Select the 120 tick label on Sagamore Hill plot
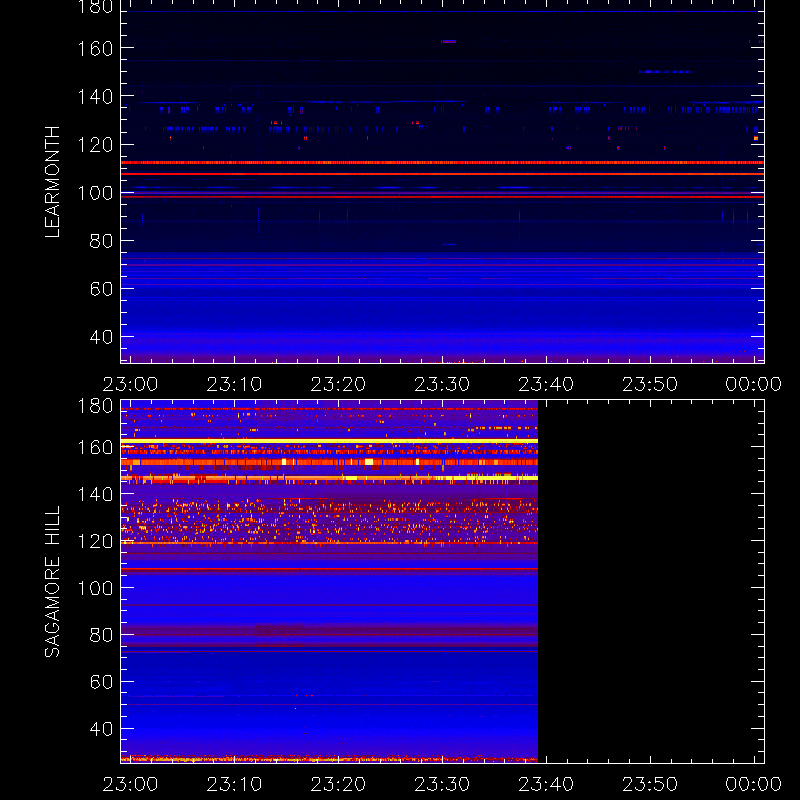The height and width of the screenshot is (800, 800). [x=95, y=541]
